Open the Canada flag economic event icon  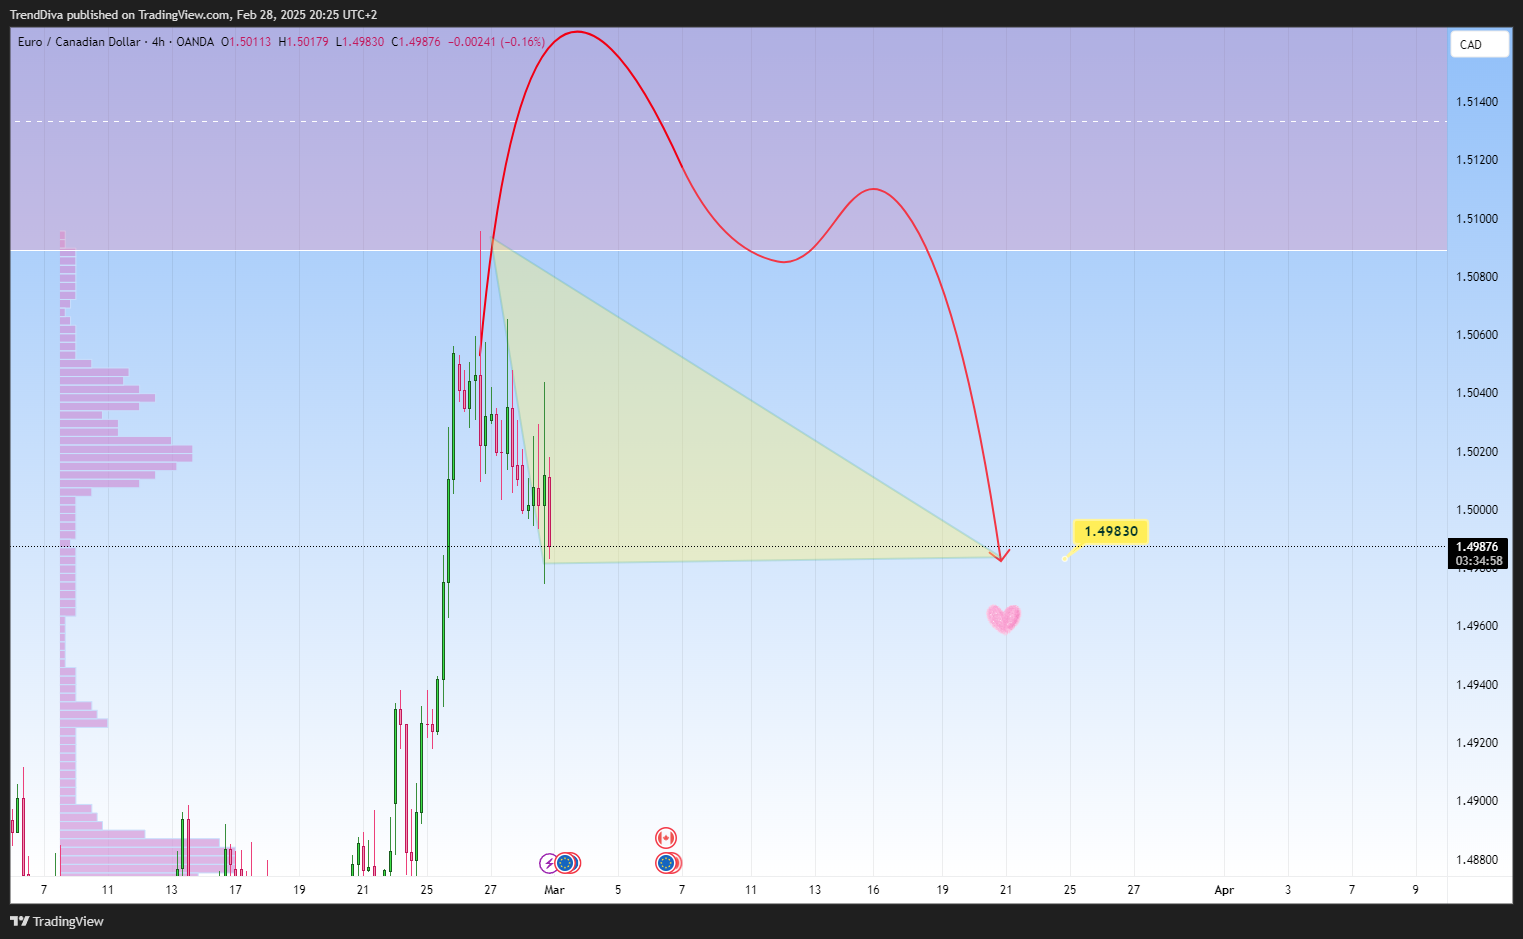(x=666, y=838)
